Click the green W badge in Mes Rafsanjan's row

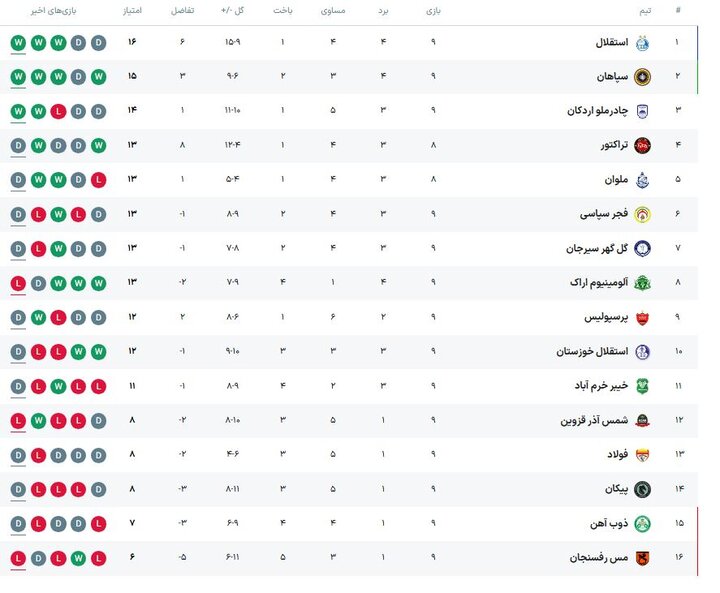point(78,558)
